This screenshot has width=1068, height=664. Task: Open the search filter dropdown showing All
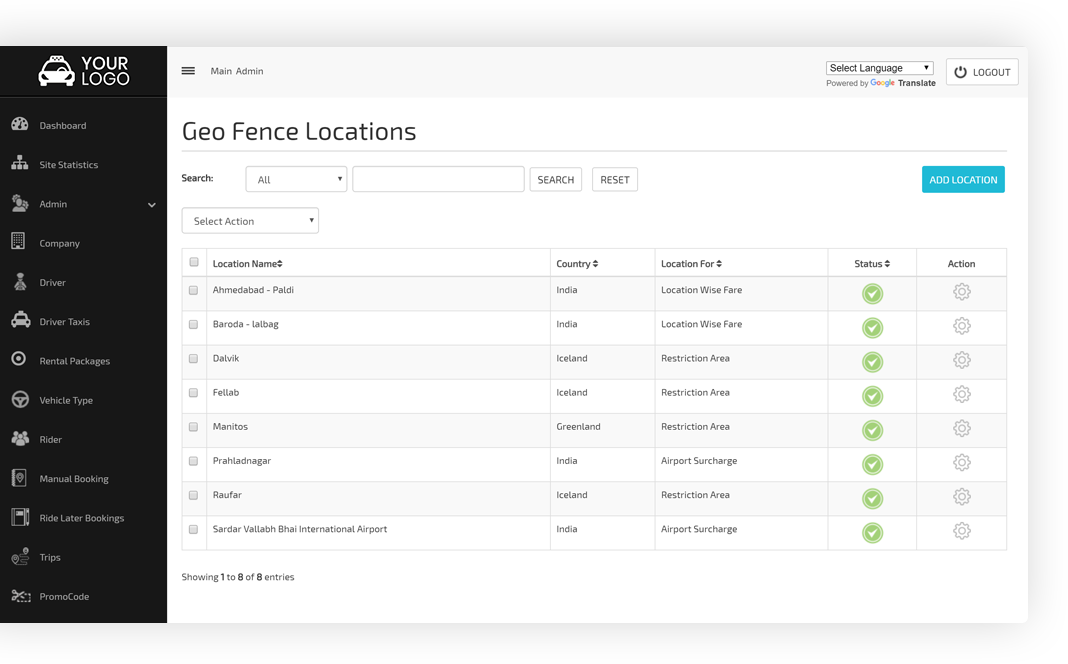(x=295, y=178)
